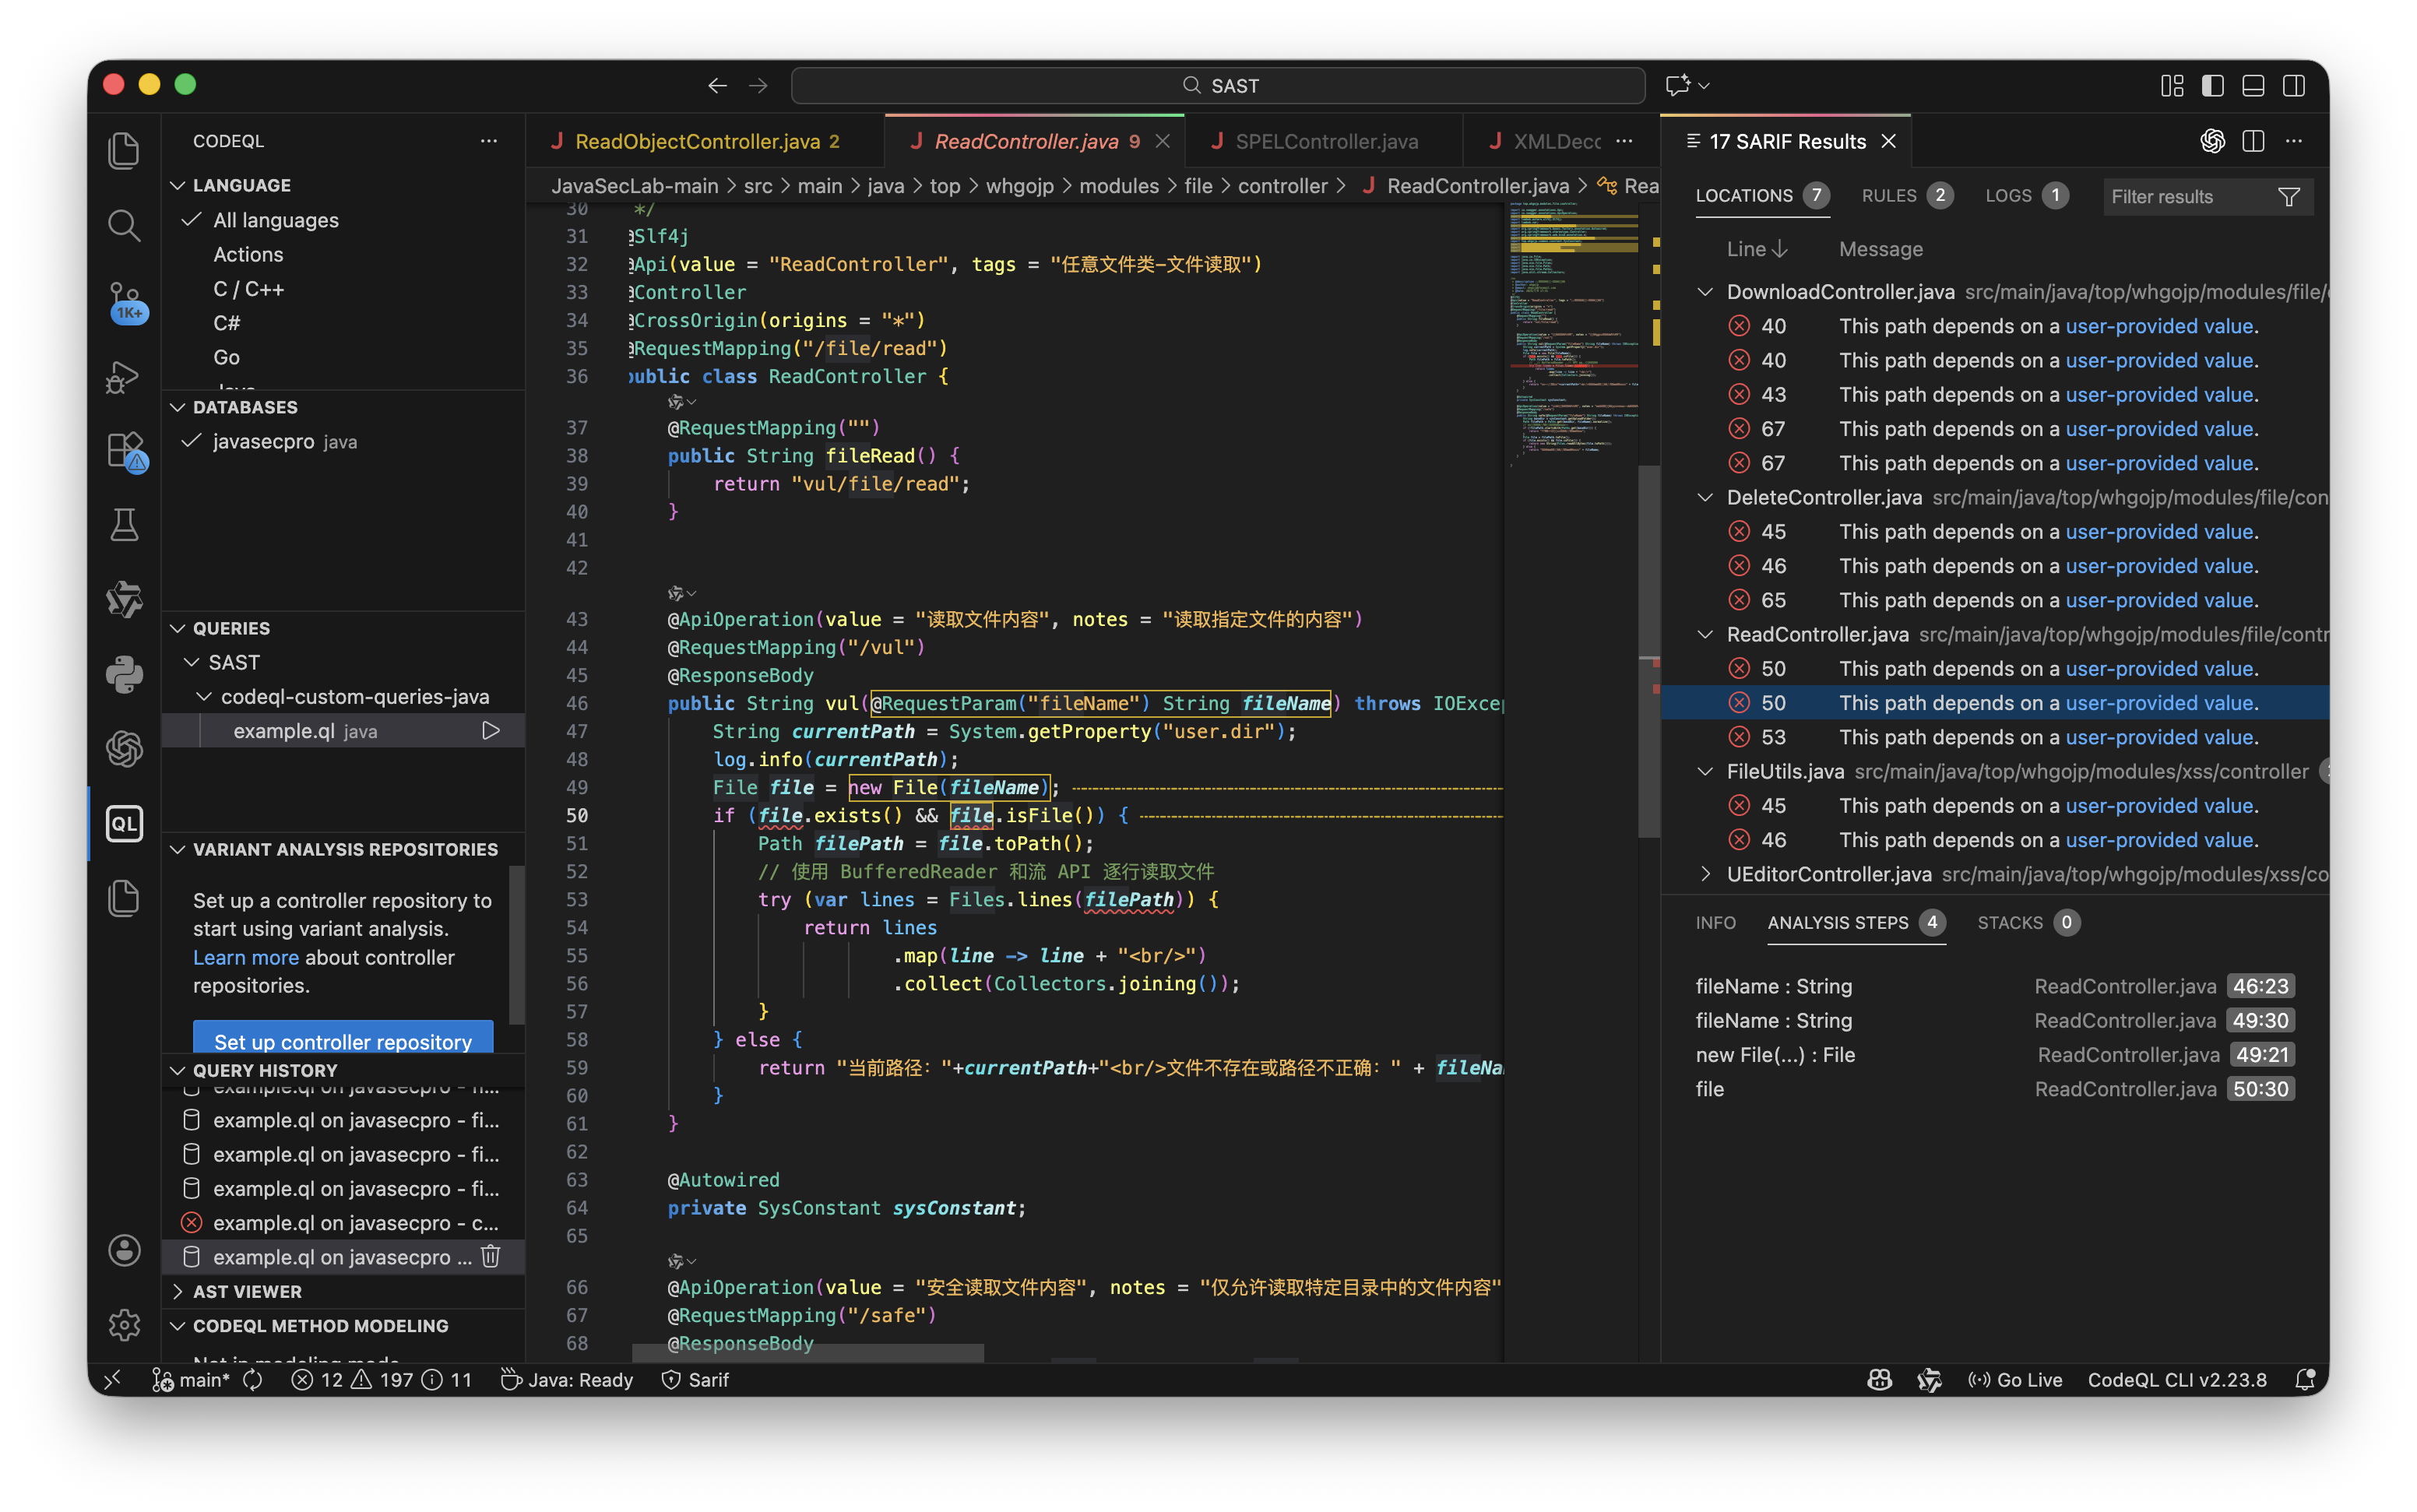Open the SPELController.java editor tab

click(1325, 141)
